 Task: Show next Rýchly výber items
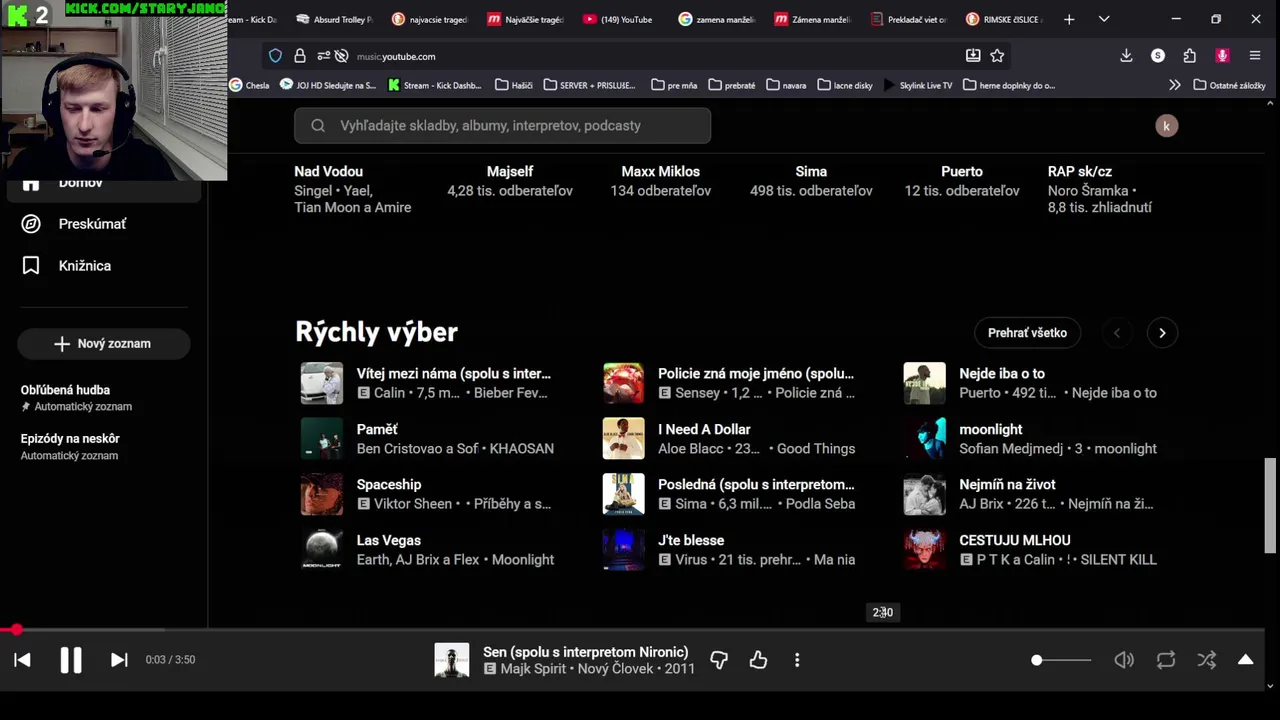[x=1162, y=333]
